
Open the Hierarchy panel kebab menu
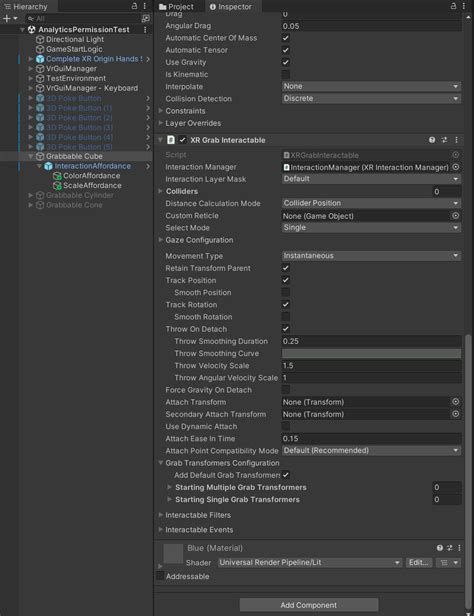[x=145, y=6]
